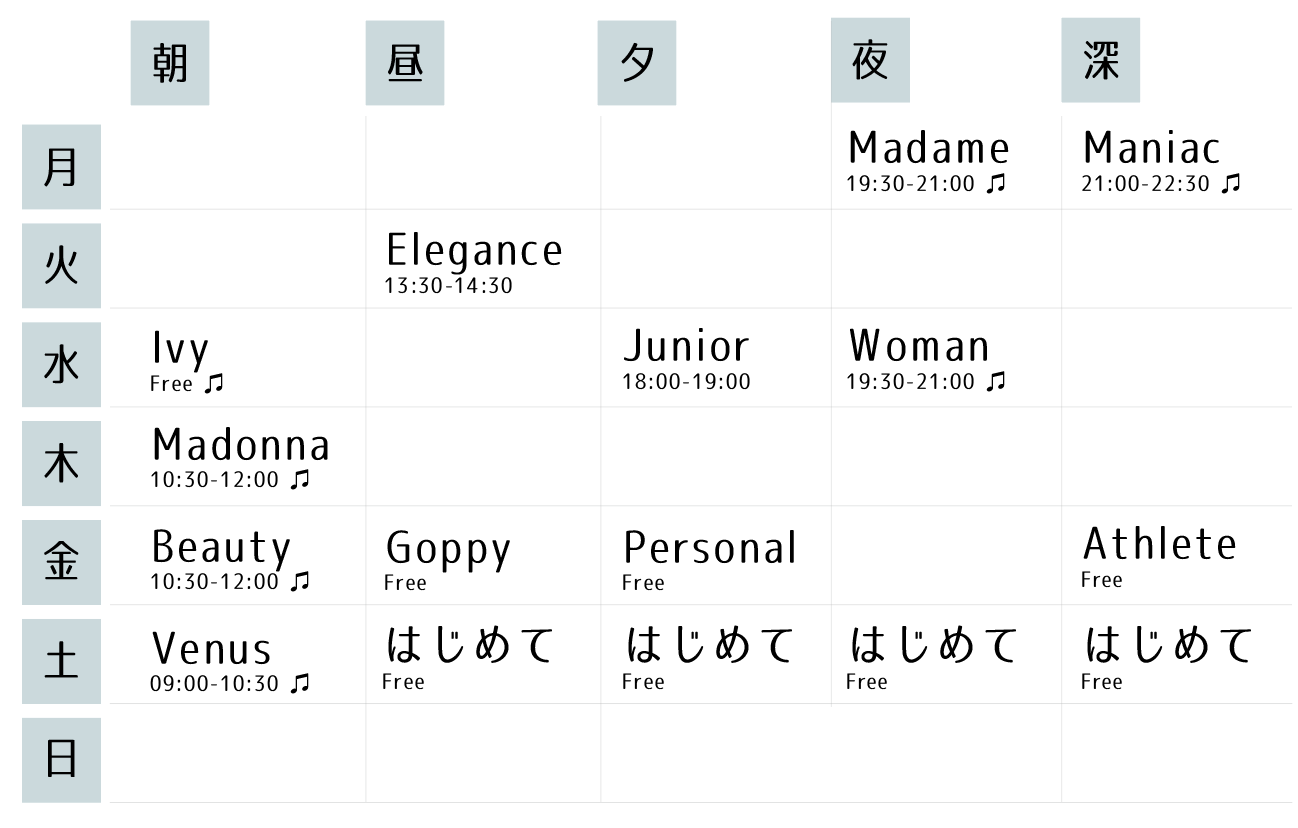Click the music note beside Venus's 09:00-10:30

coord(300,683)
